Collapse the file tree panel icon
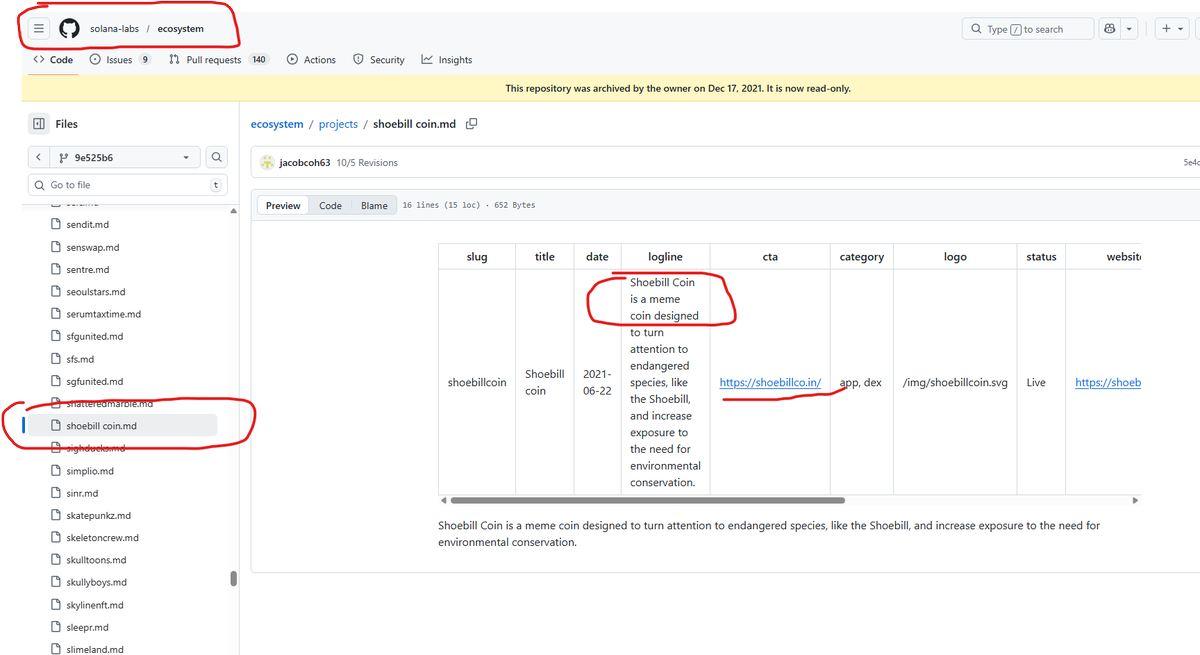The width and height of the screenshot is (1200, 655). tap(39, 124)
